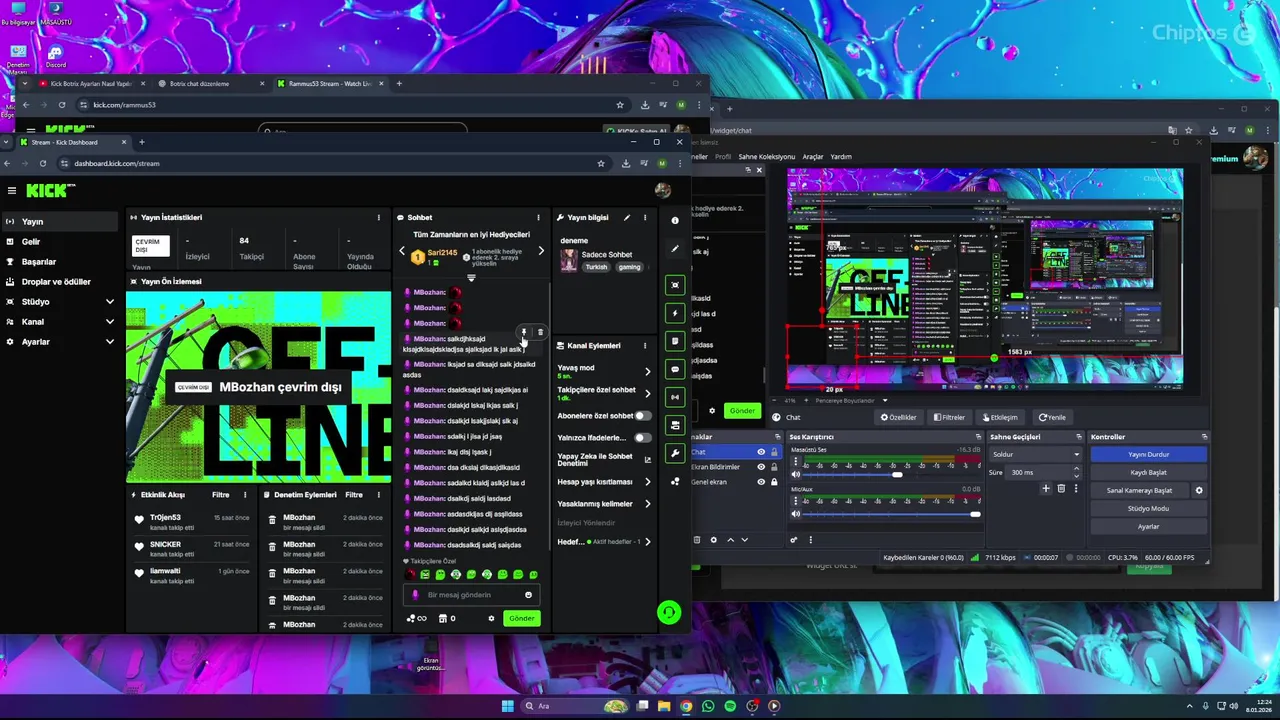The width and height of the screenshot is (1280, 720).
Task: Toggle the stream preview widget icon in Kick toolbar
Action: pyautogui.click(x=675, y=285)
